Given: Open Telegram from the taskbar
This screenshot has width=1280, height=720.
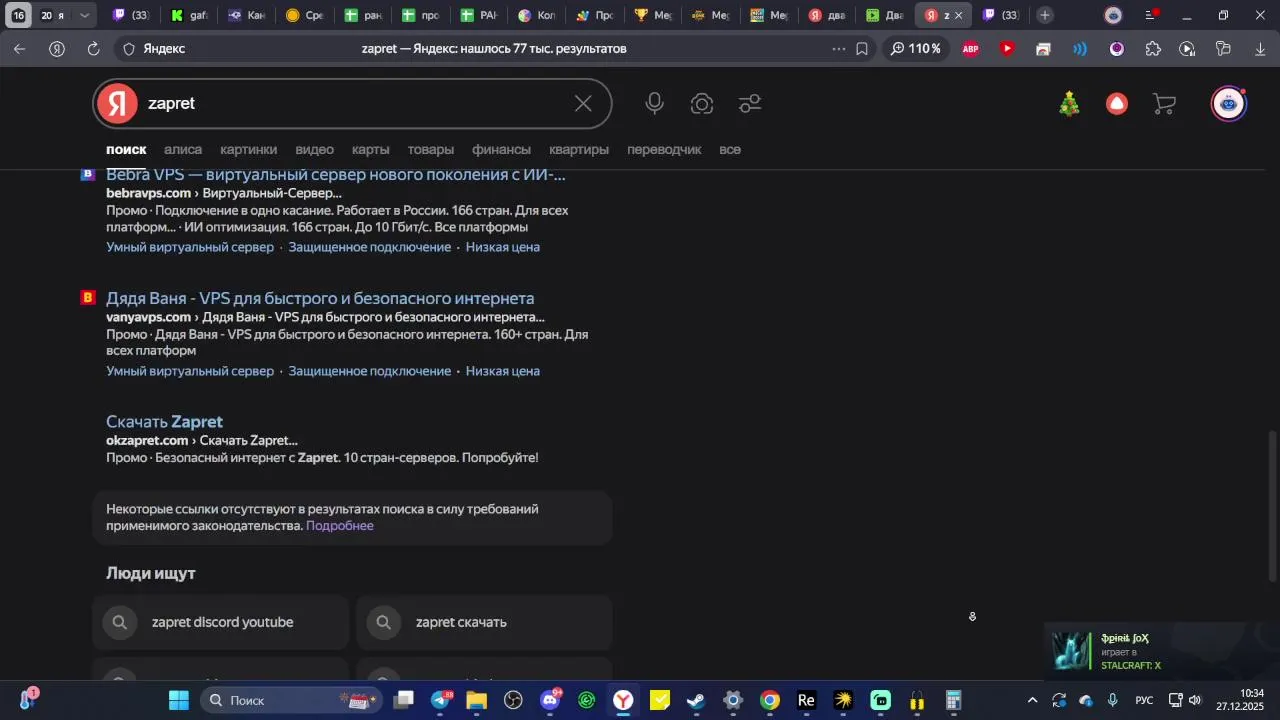Looking at the screenshot, I should tap(441, 700).
